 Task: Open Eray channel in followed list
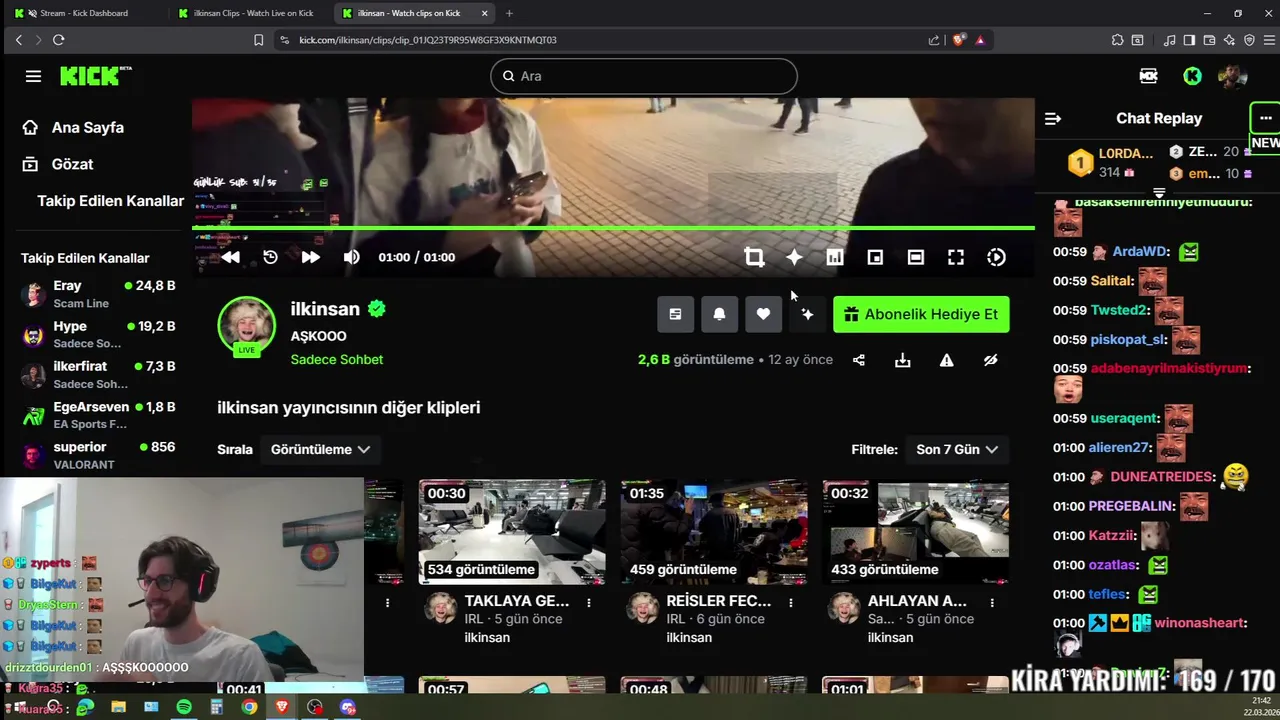pyautogui.click(x=98, y=294)
